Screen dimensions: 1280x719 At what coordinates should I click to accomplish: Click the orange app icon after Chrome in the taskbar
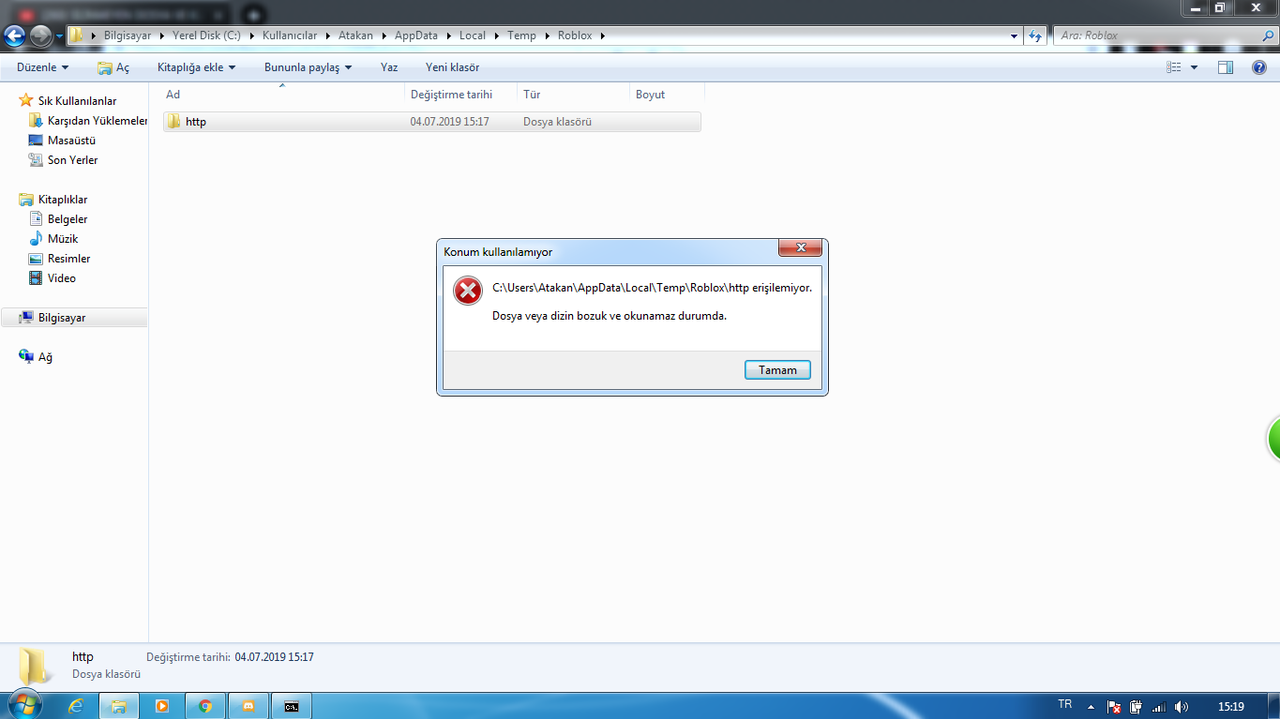(x=248, y=706)
